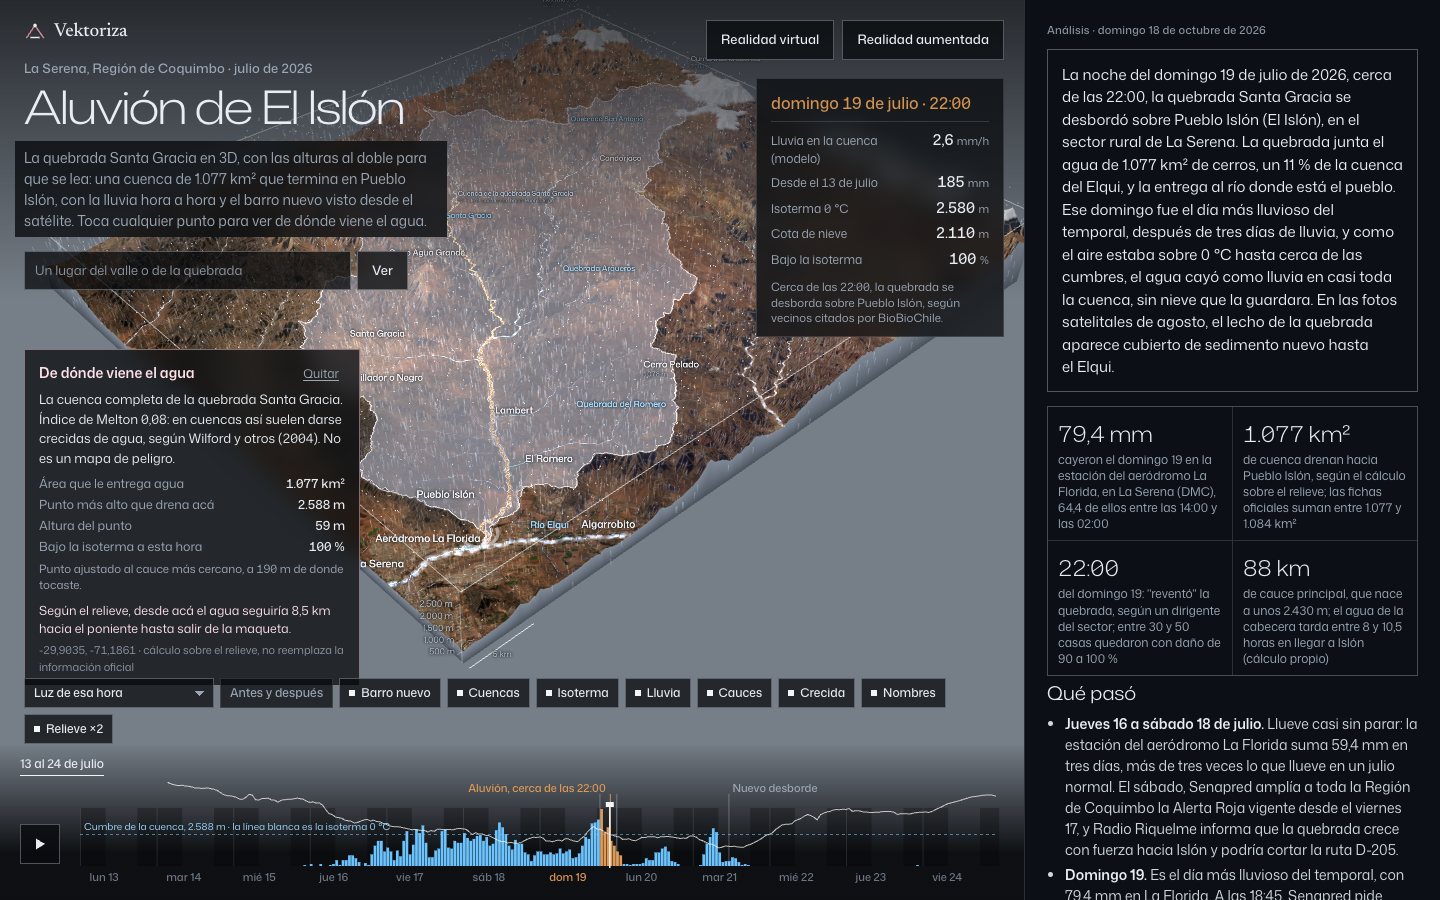
Task: Click the timeline scrubber handle at 22:00
Action: coord(610,804)
